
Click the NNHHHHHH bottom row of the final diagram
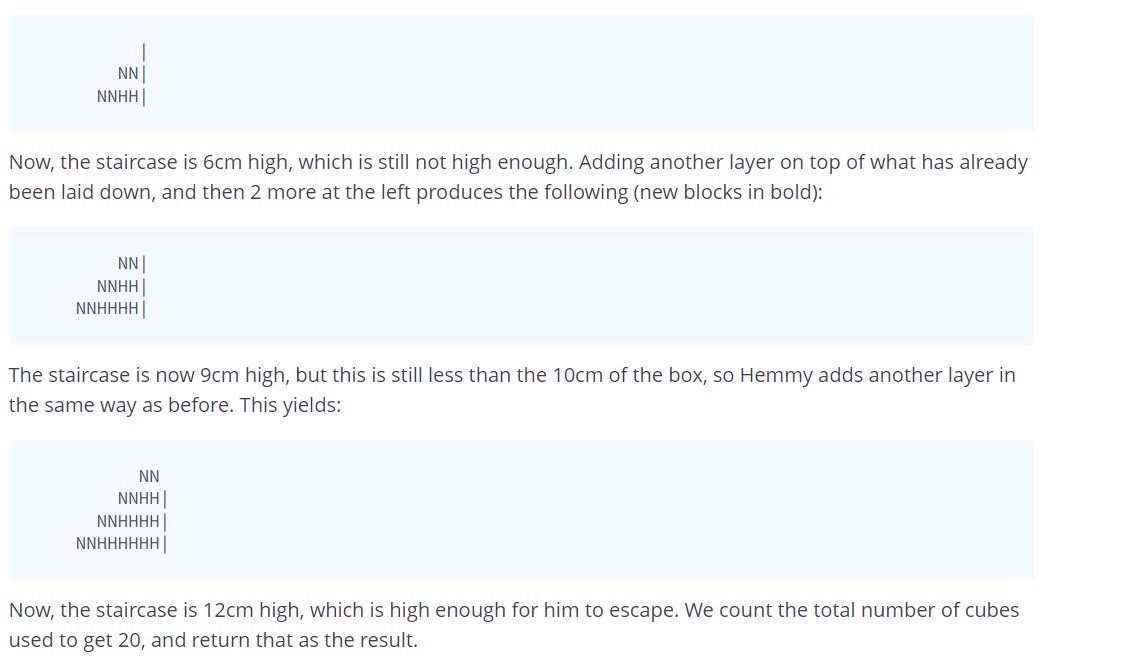(121, 543)
